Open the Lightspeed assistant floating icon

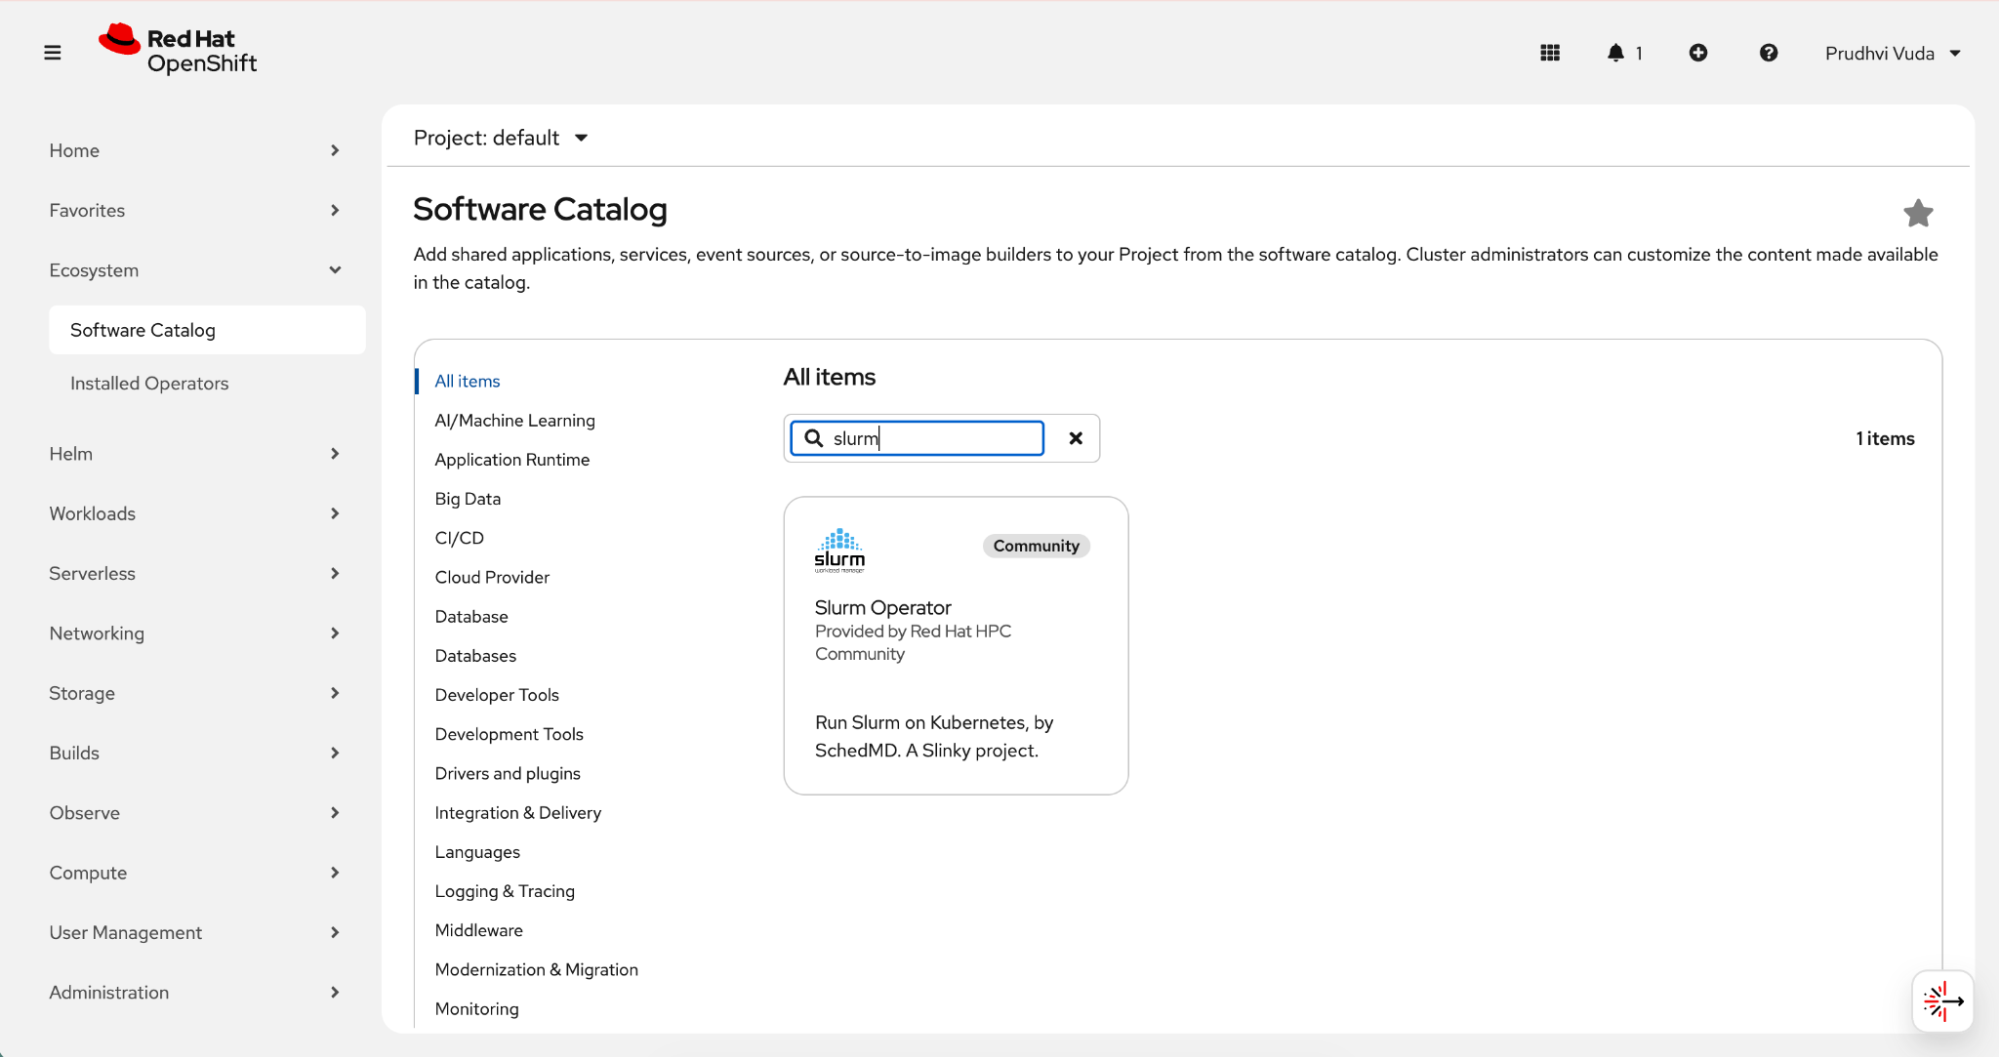coord(1942,1001)
